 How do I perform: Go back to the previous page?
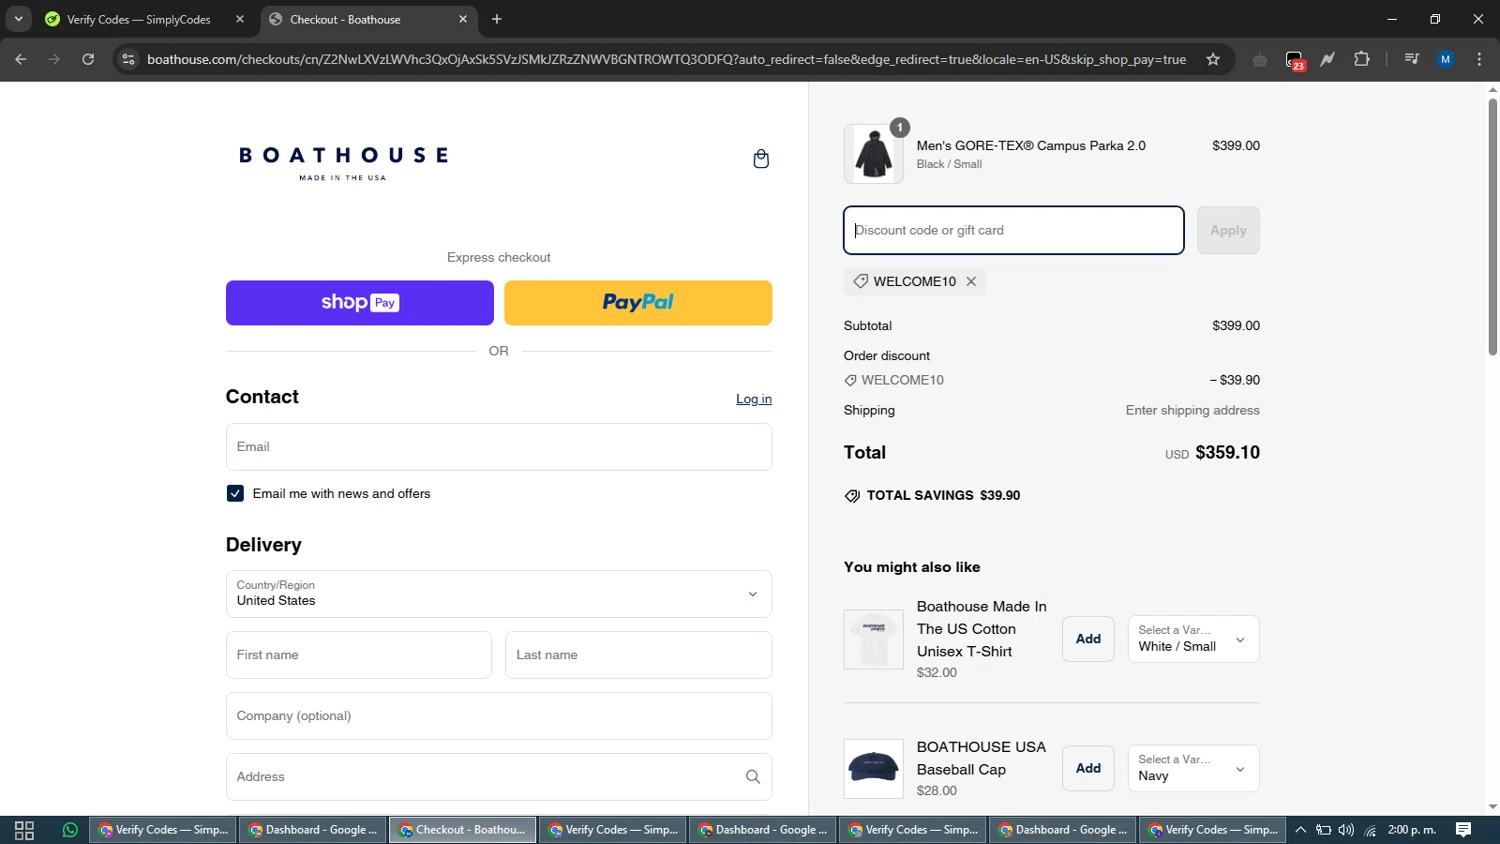21,59
